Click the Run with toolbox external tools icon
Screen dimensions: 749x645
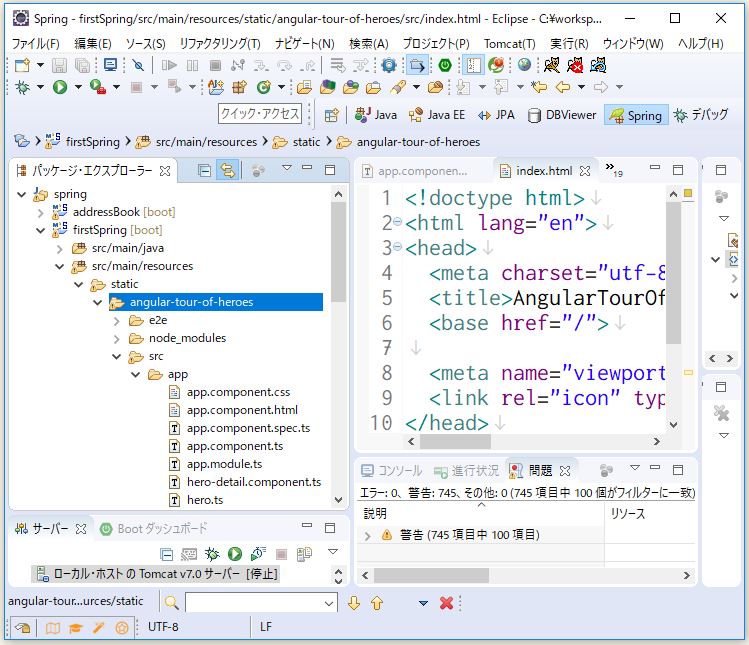click(98, 87)
